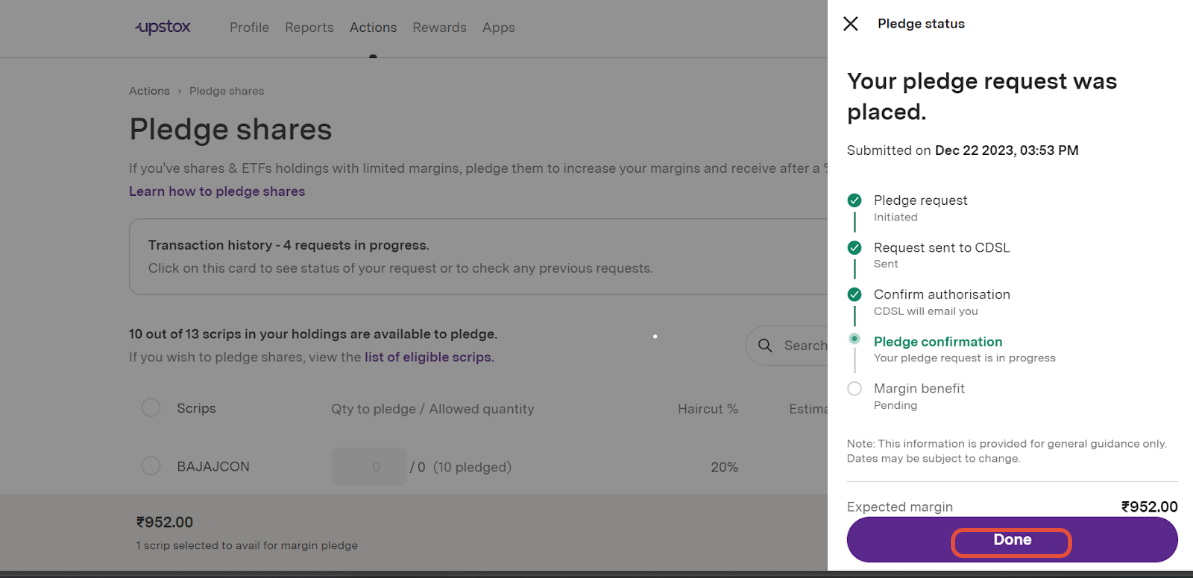
Task: Click the Confirm authorisation check icon
Action: point(854,294)
